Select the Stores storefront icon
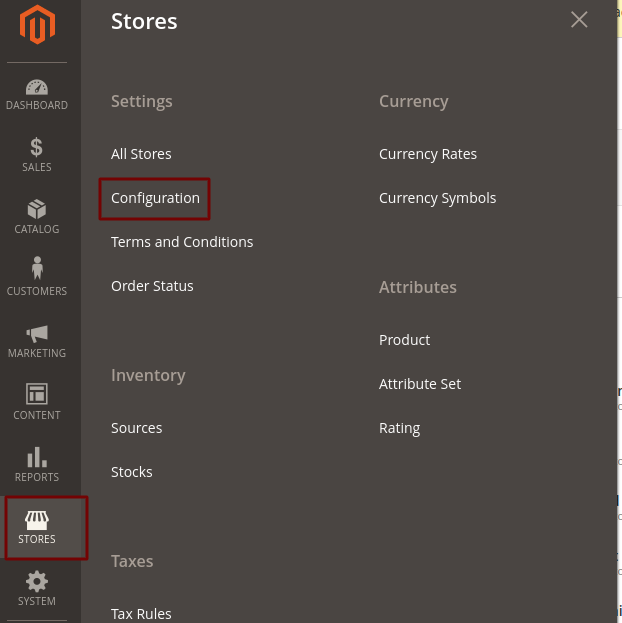The height and width of the screenshot is (623, 622). point(37,520)
